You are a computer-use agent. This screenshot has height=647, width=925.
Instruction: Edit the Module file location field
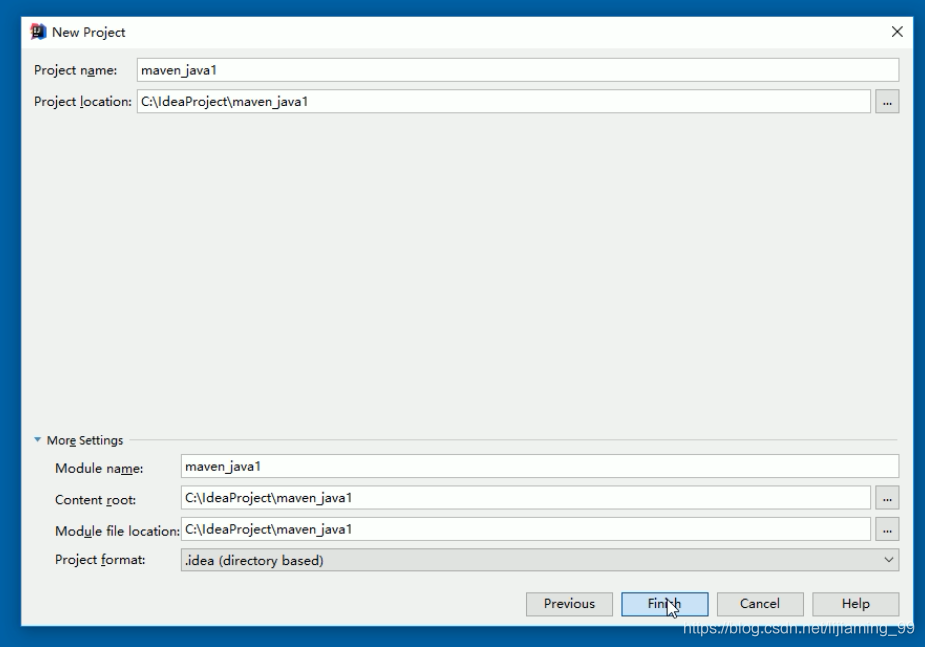pyautogui.click(x=526, y=529)
